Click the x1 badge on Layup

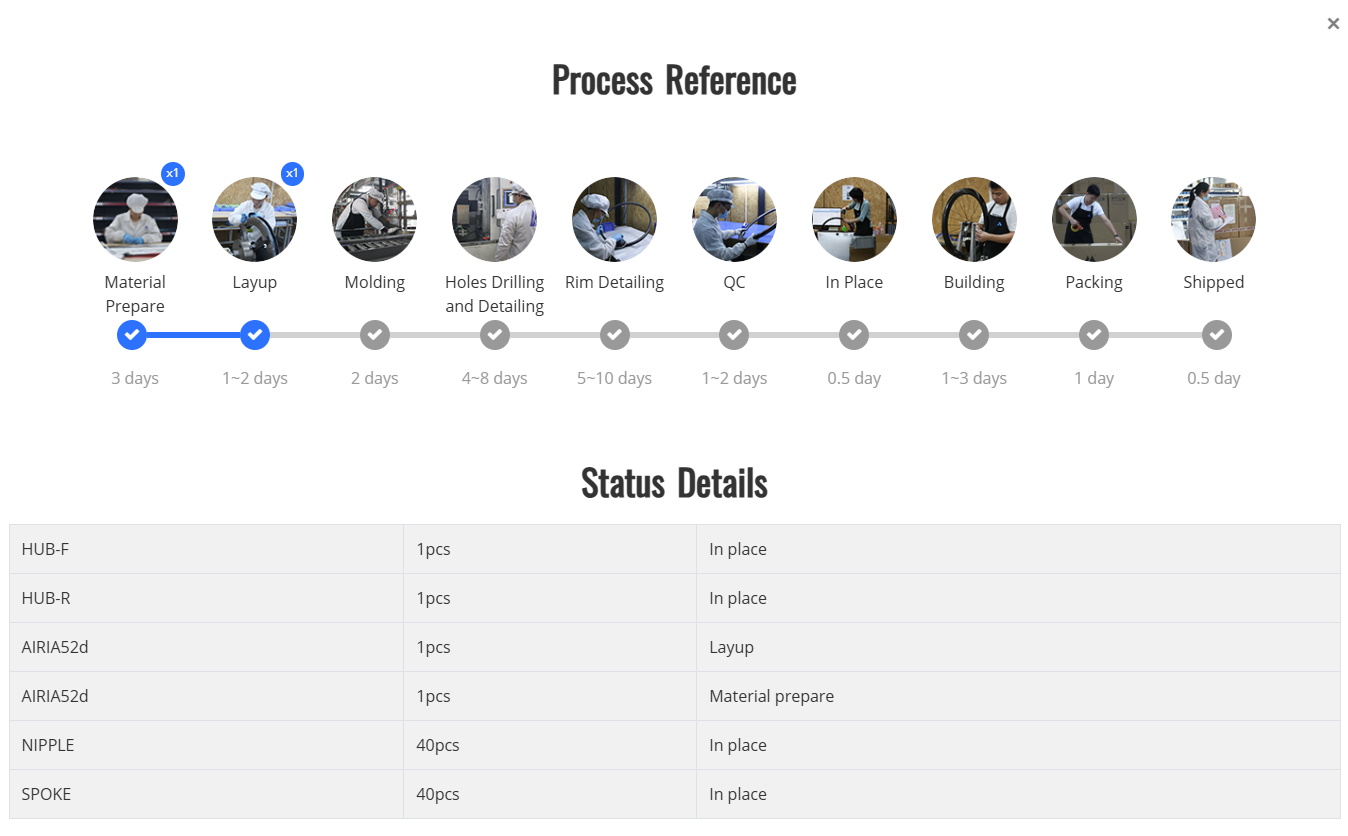pyautogui.click(x=292, y=174)
